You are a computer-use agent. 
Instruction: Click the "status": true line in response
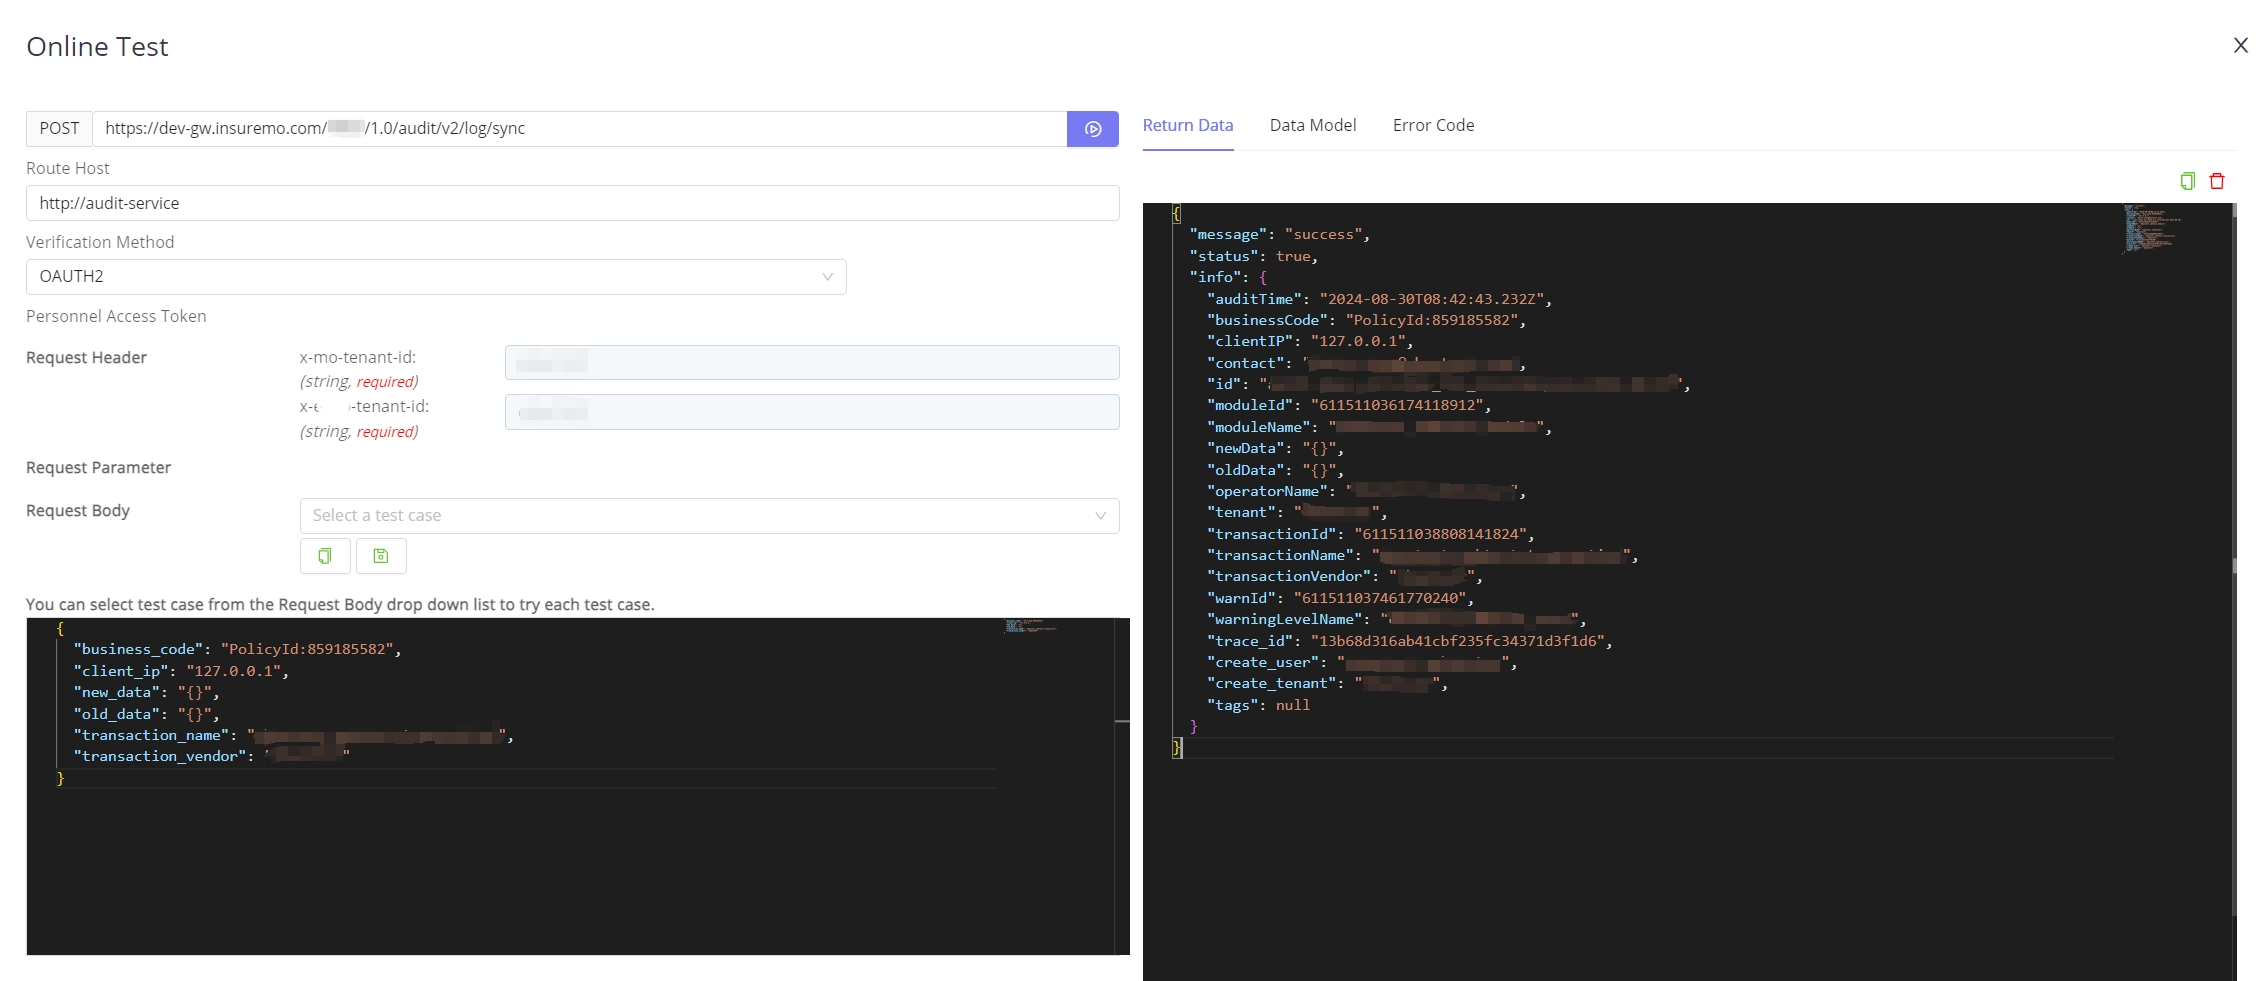[x=1253, y=257]
